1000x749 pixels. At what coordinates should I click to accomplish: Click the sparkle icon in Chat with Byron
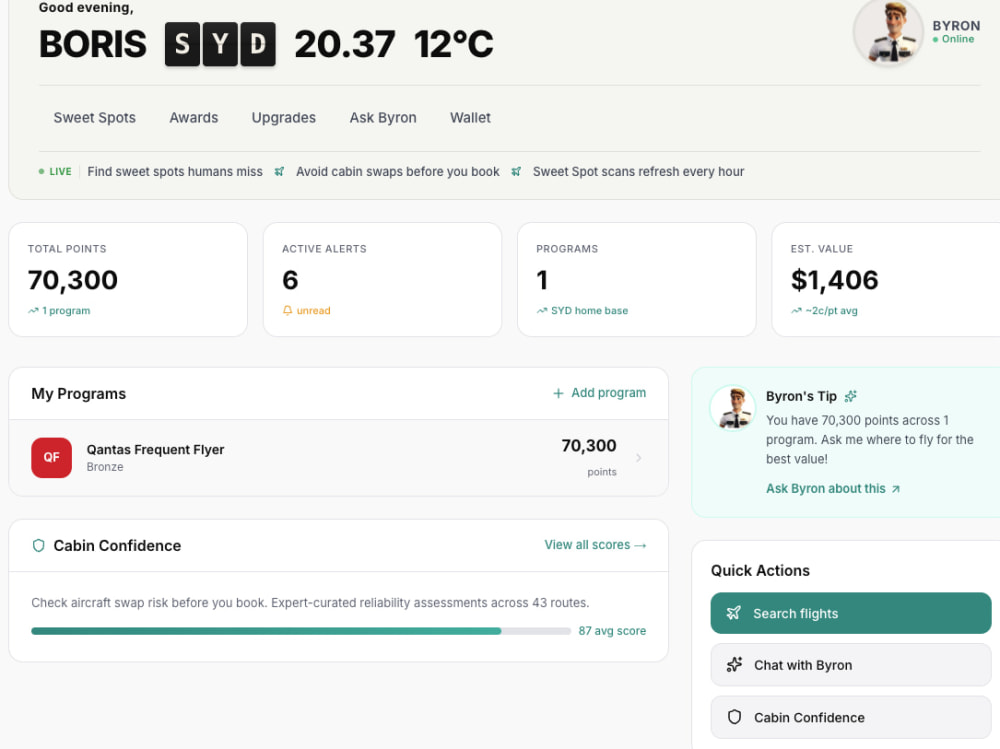[734, 665]
